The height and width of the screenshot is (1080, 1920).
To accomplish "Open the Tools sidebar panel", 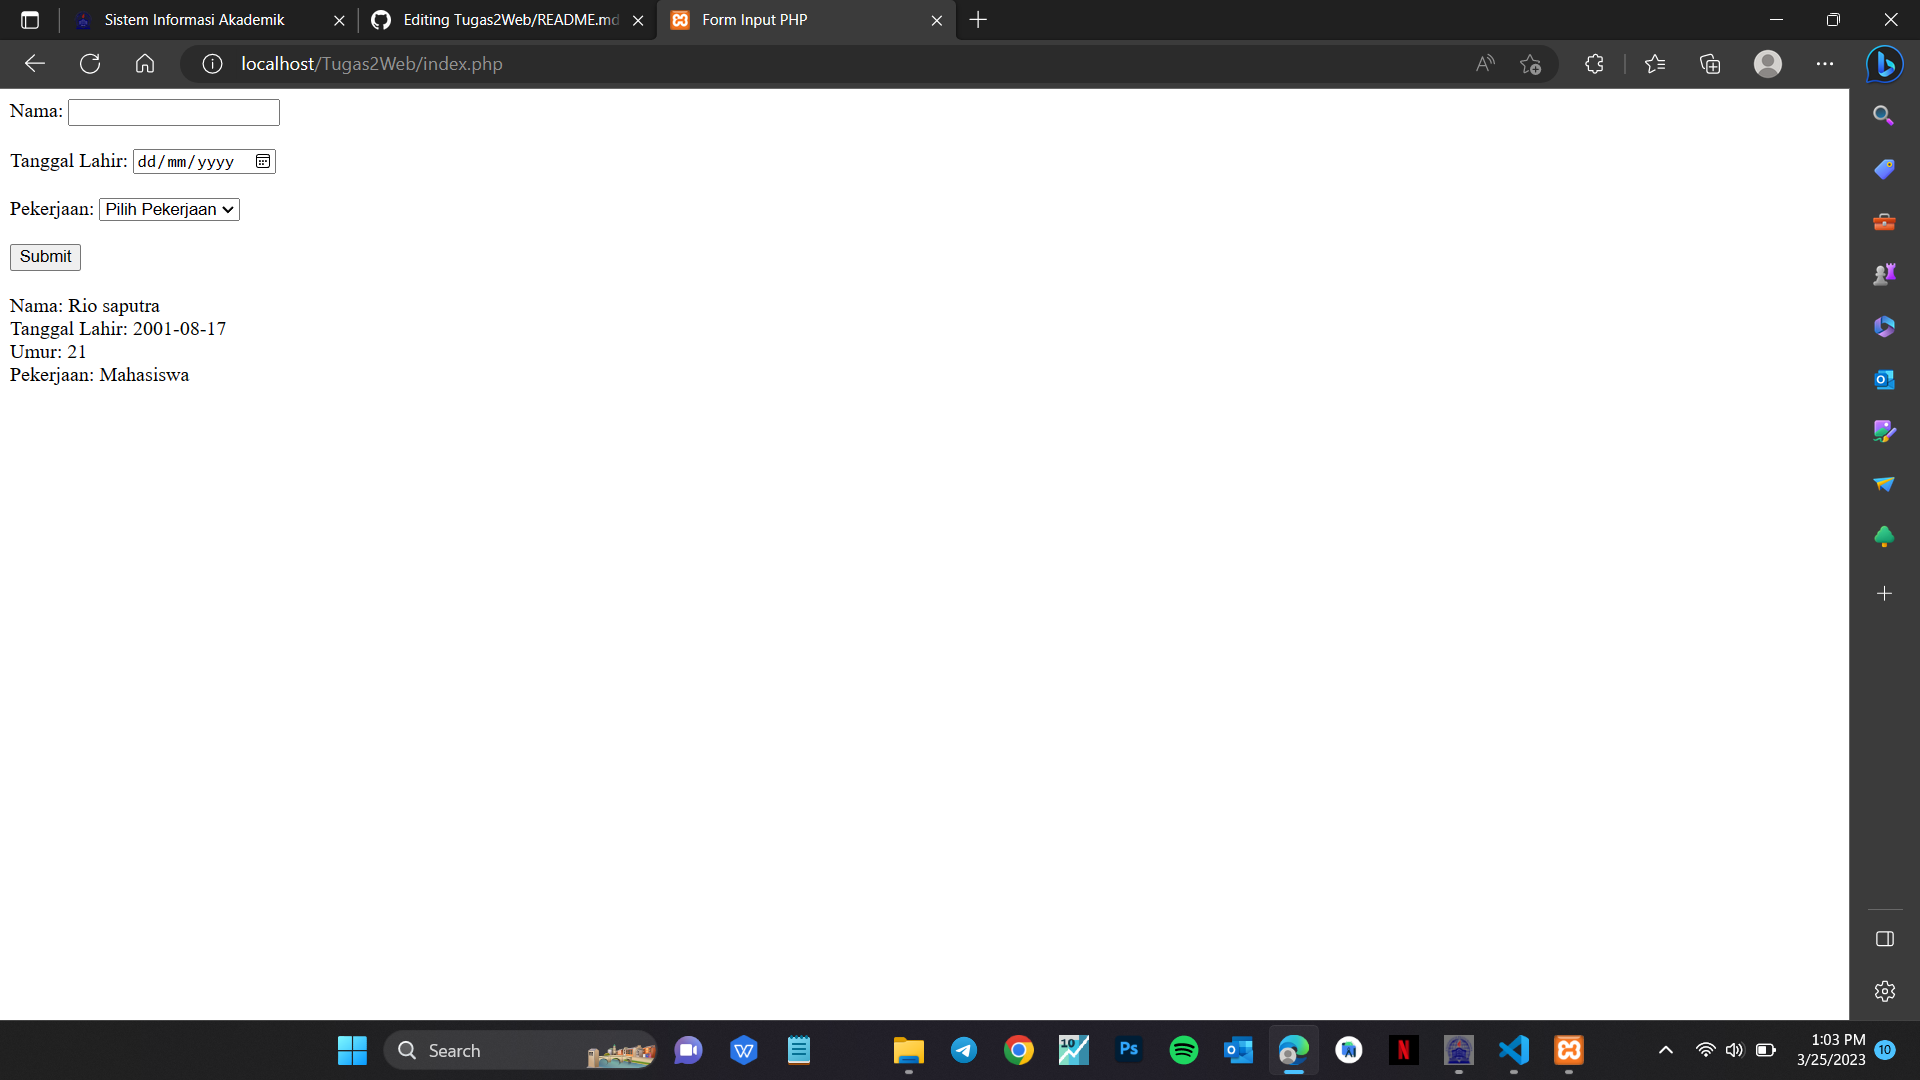I will point(1884,221).
